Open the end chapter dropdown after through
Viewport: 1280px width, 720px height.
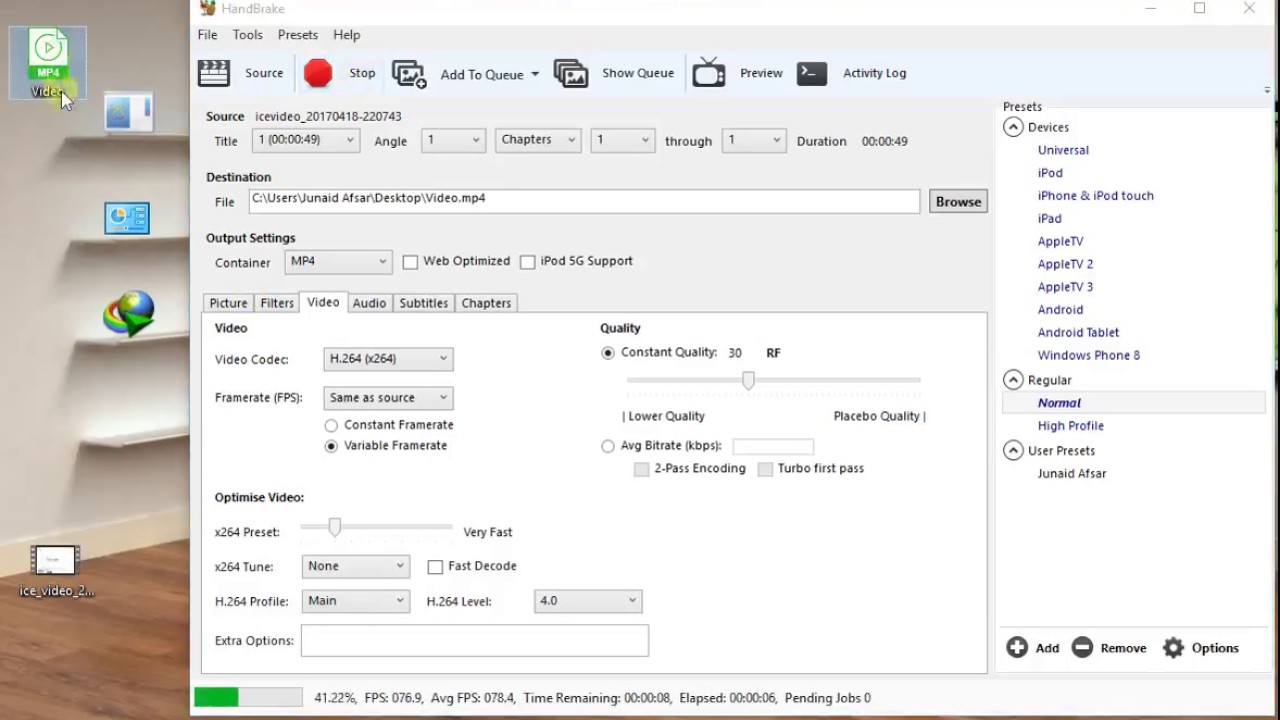[x=754, y=140]
